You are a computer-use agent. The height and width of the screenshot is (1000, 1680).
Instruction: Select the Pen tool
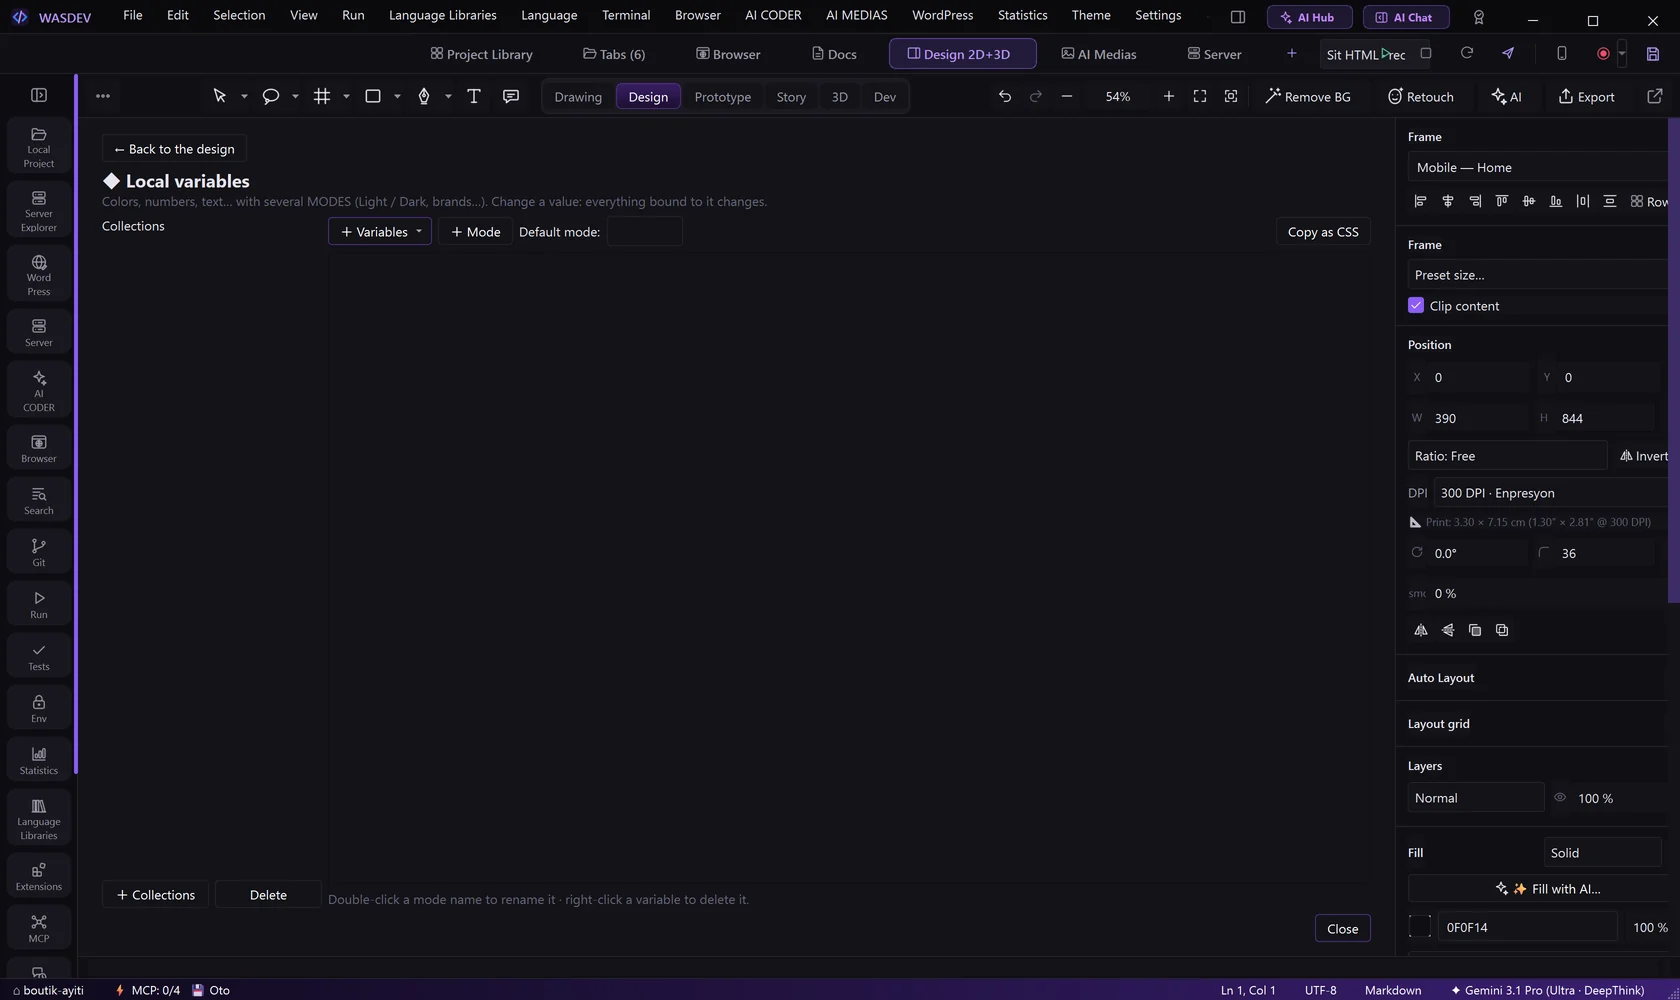coord(424,96)
